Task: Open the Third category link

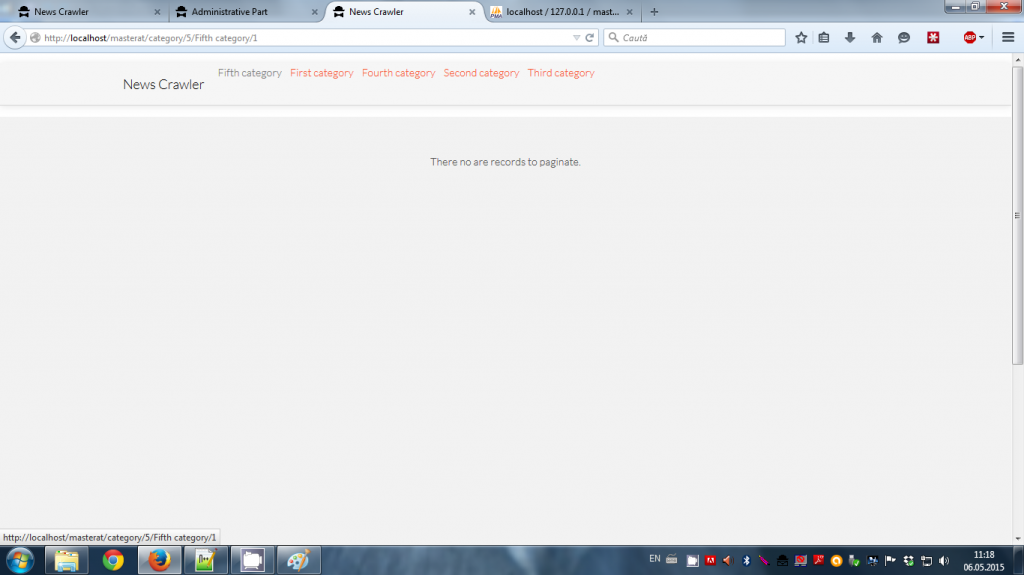Action: click(561, 73)
